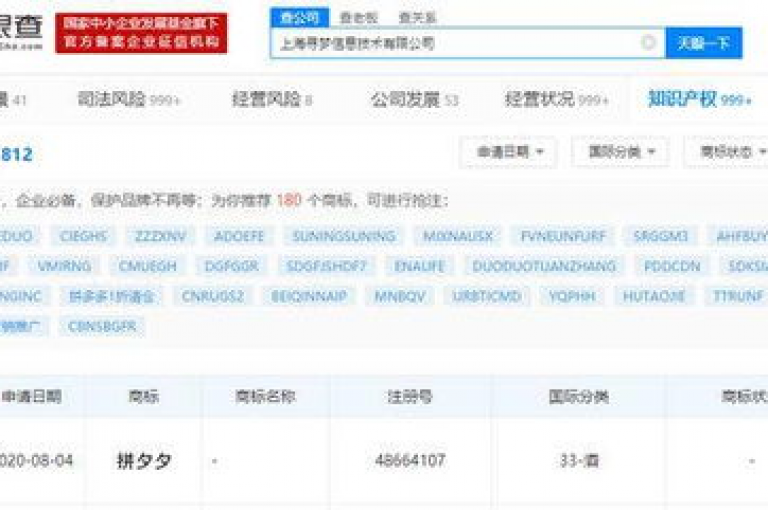The width and height of the screenshot is (768, 510).
Task: Click the Chinese-text tag left of CNRUGS2
Action: [x=111, y=296]
